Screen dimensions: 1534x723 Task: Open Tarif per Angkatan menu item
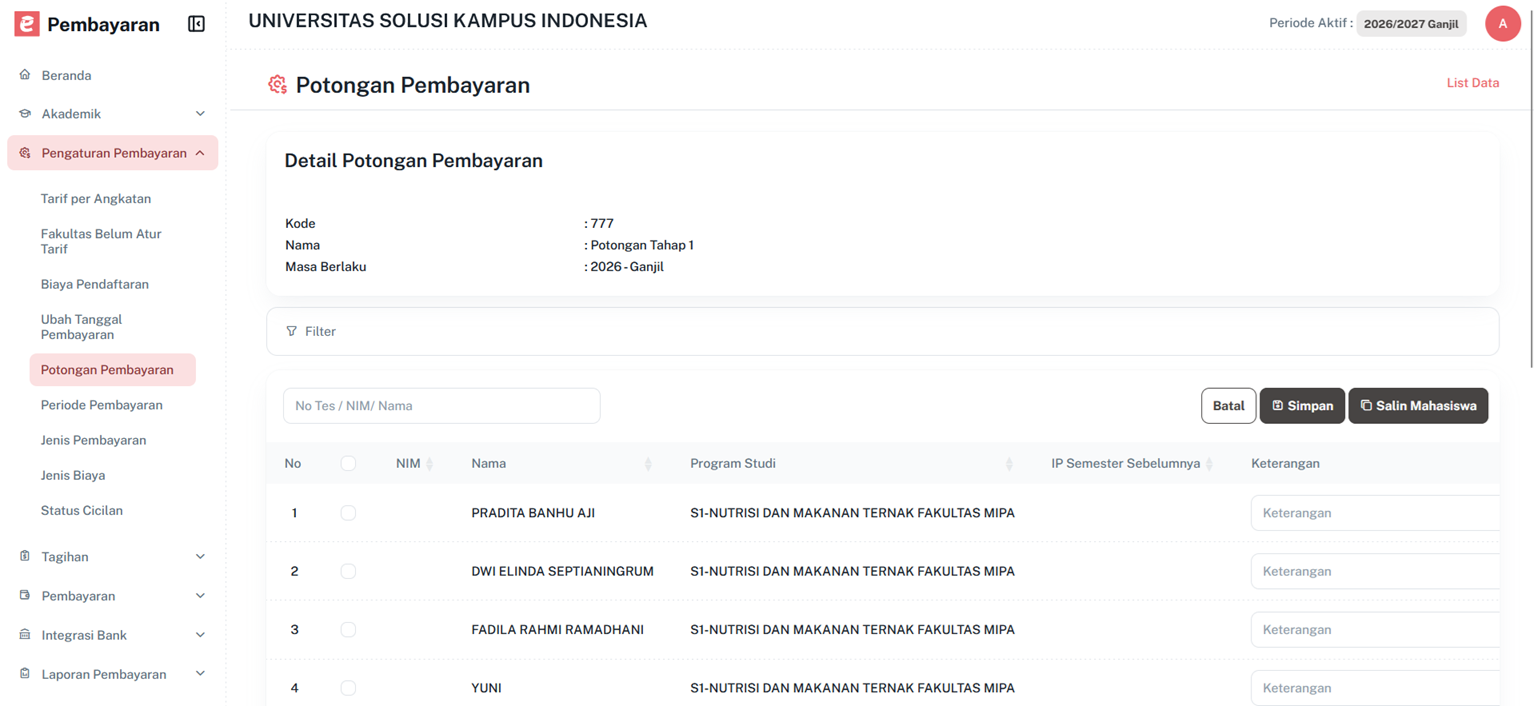coord(96,199)
